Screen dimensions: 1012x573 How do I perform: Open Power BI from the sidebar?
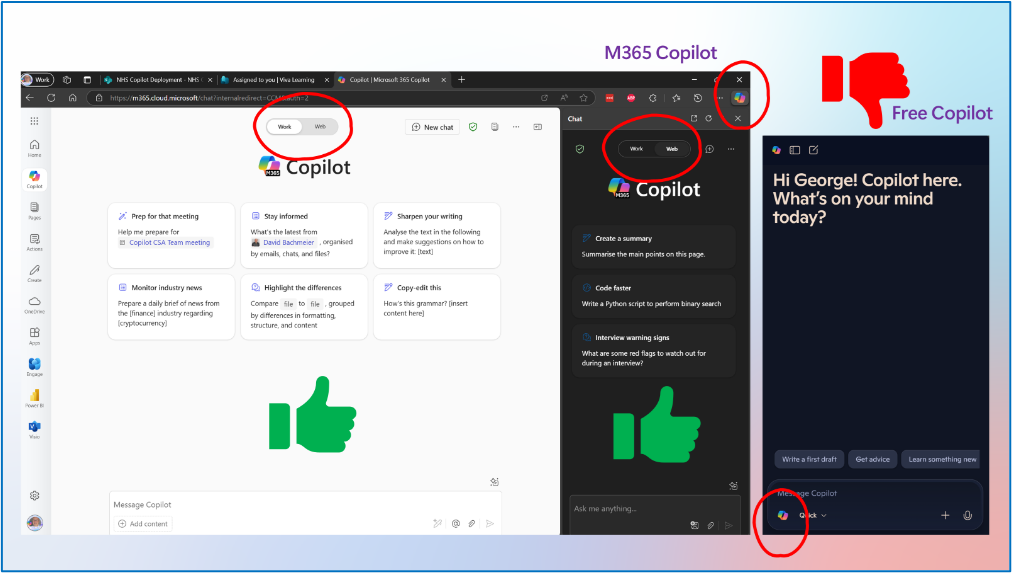tap(35, 397)
